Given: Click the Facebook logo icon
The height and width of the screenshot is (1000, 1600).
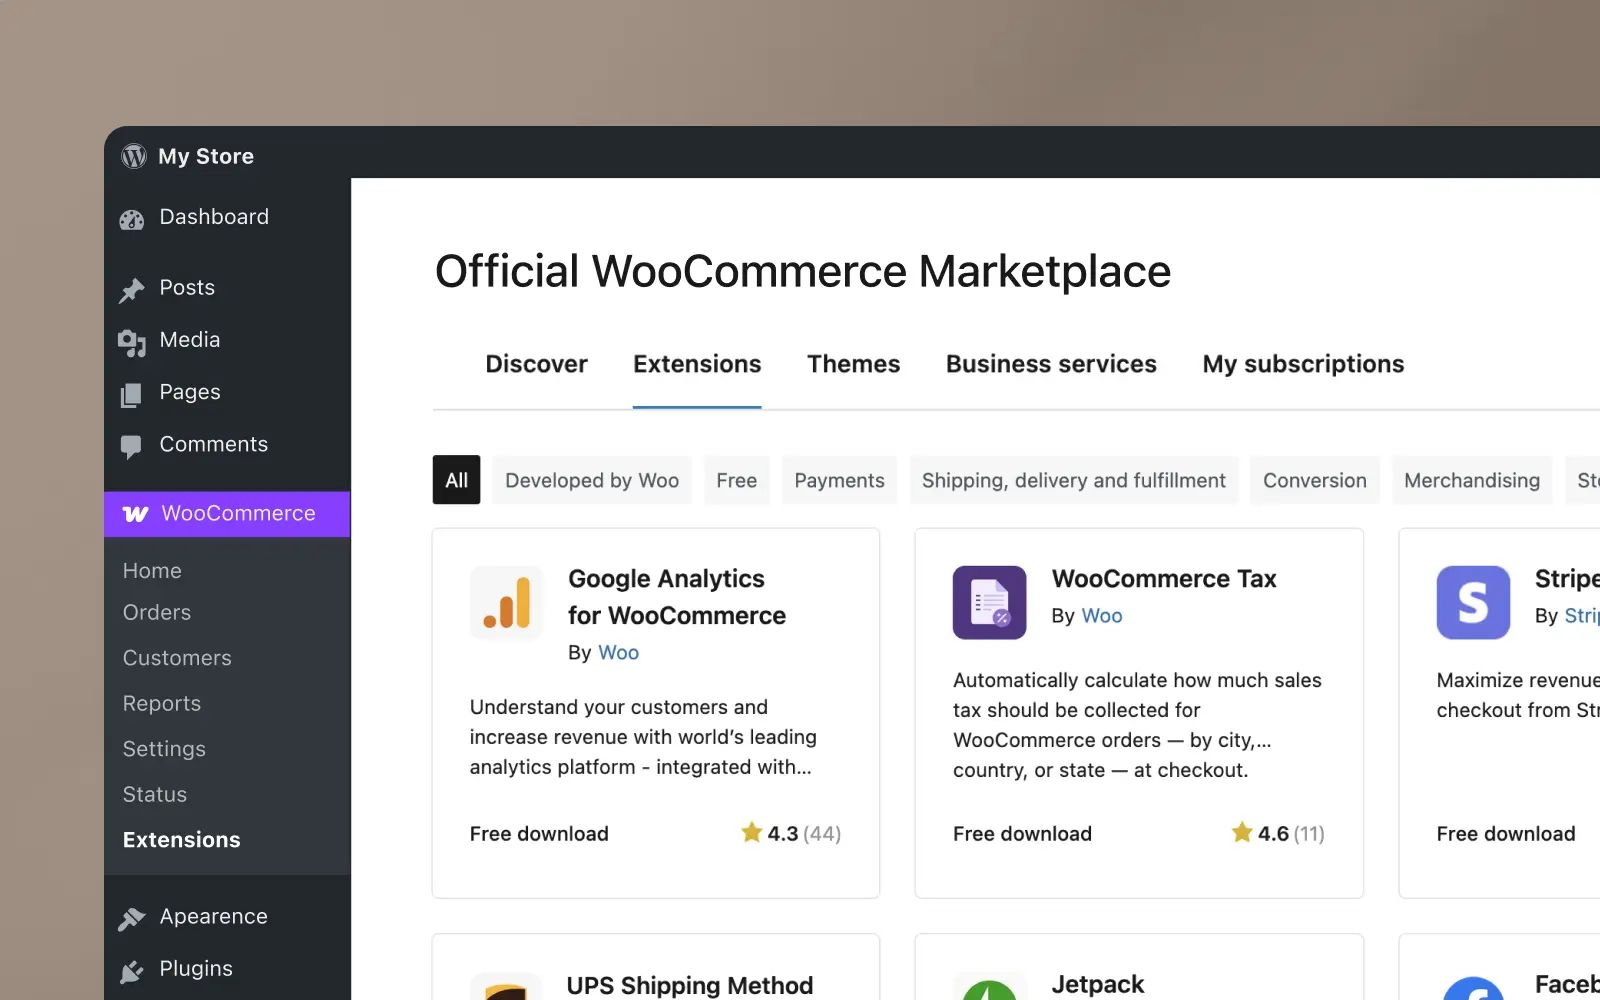Looking at the screenshot, I should click(1473, 986).
